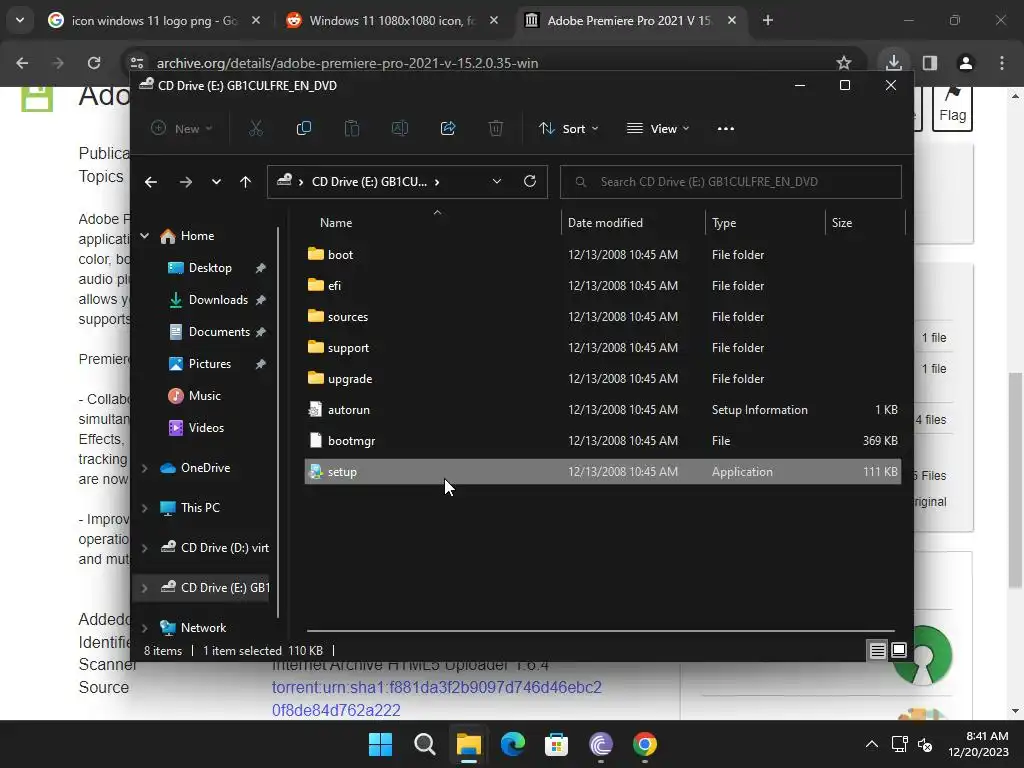Select Music in navigation pane
The image size is (1024, 768).
(x=204, y=396)
